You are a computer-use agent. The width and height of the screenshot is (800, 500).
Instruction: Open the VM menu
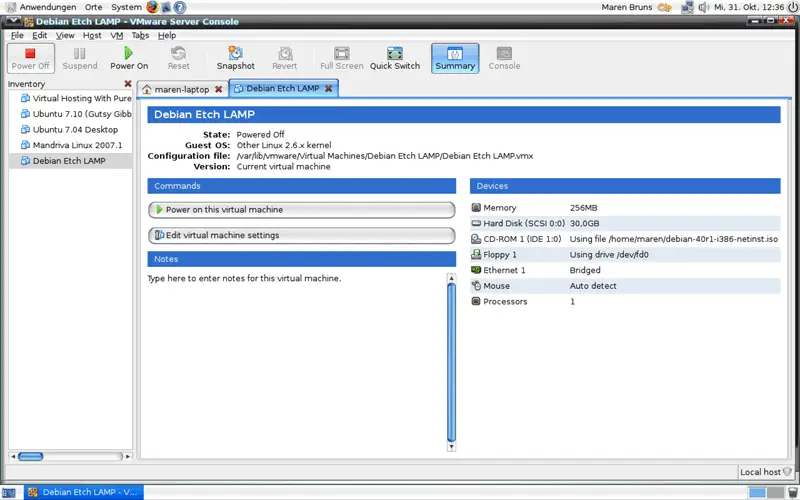117,35
